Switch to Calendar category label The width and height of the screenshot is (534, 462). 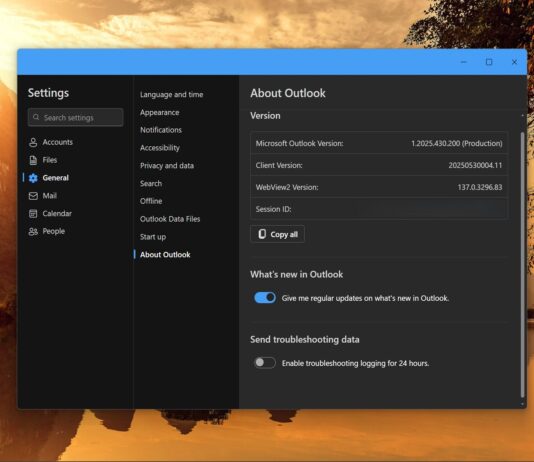[x=57, y=213]
